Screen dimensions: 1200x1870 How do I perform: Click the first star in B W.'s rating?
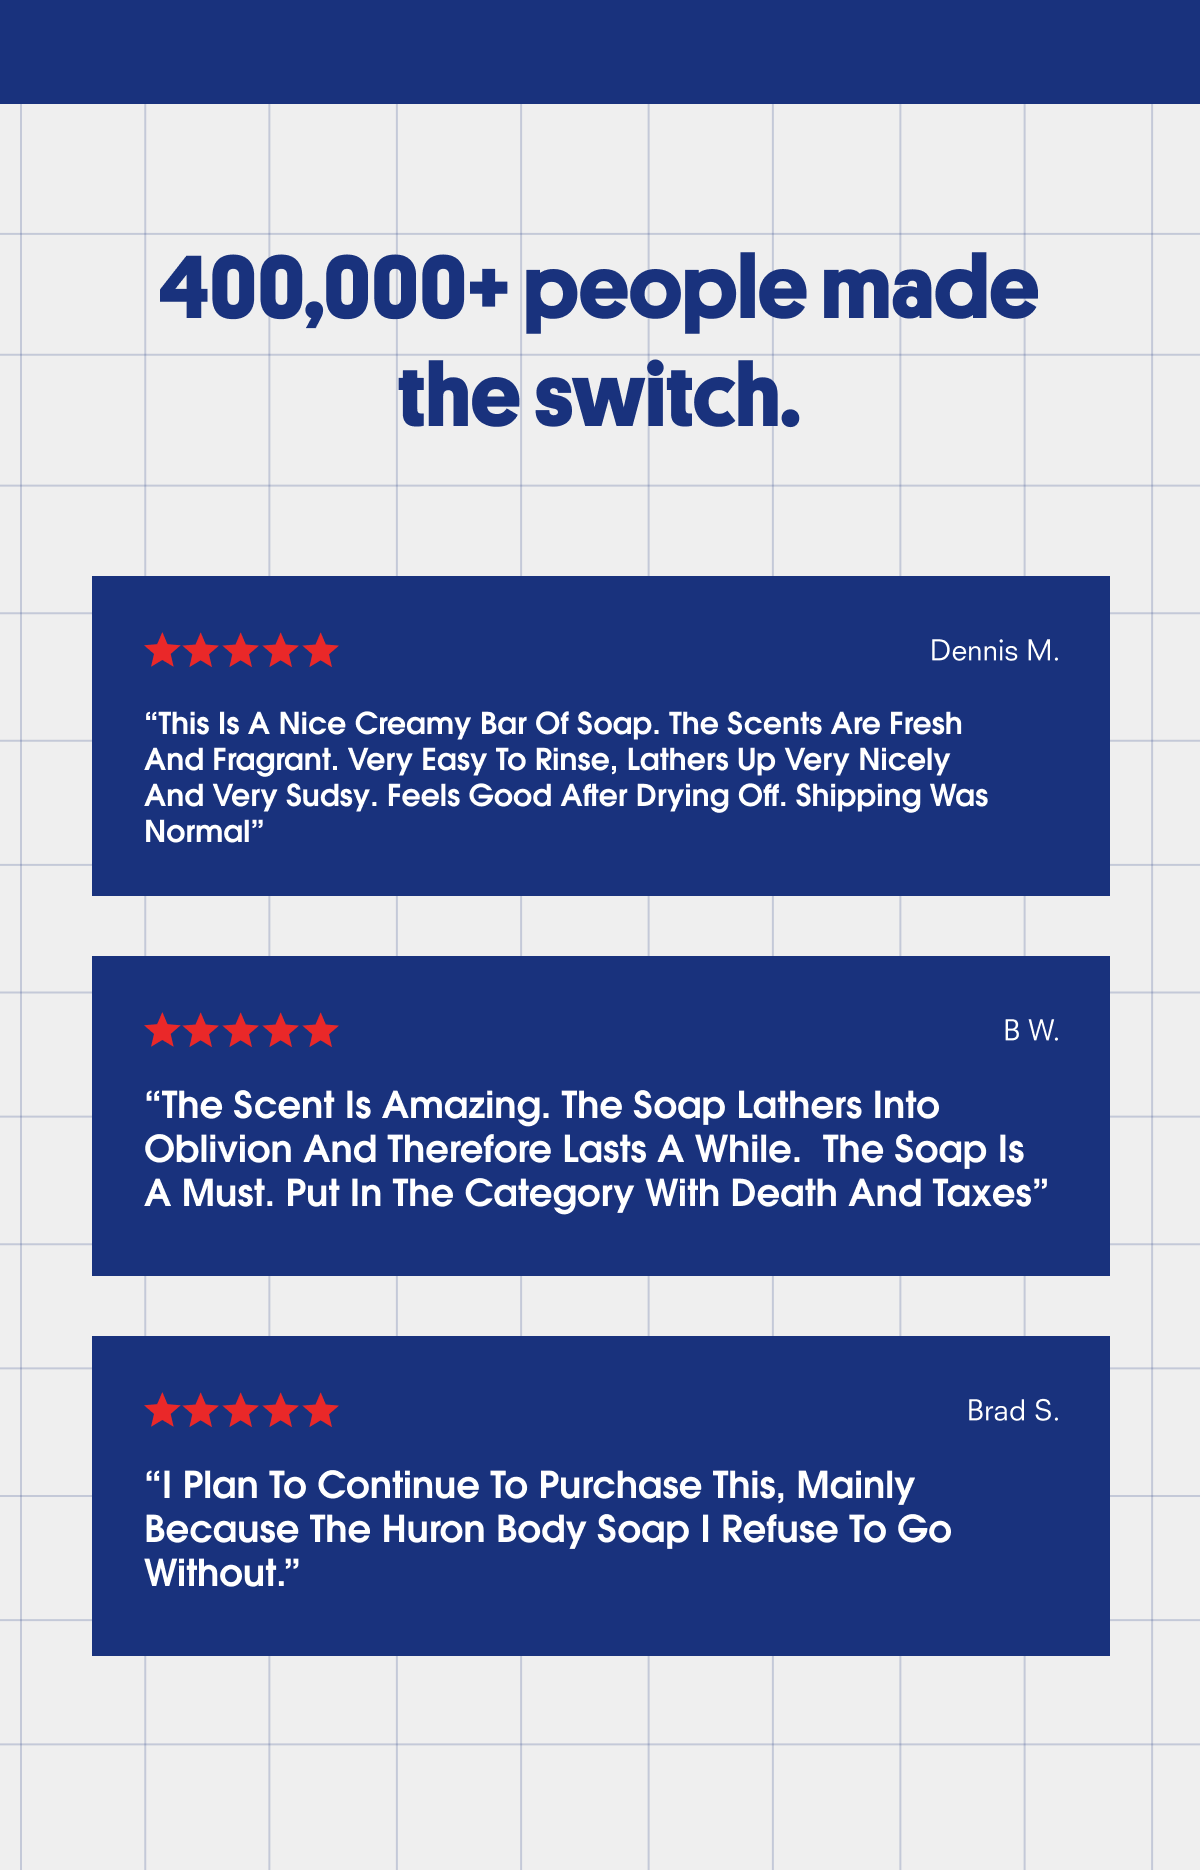pyautogui.click(x=162, y=1031)
